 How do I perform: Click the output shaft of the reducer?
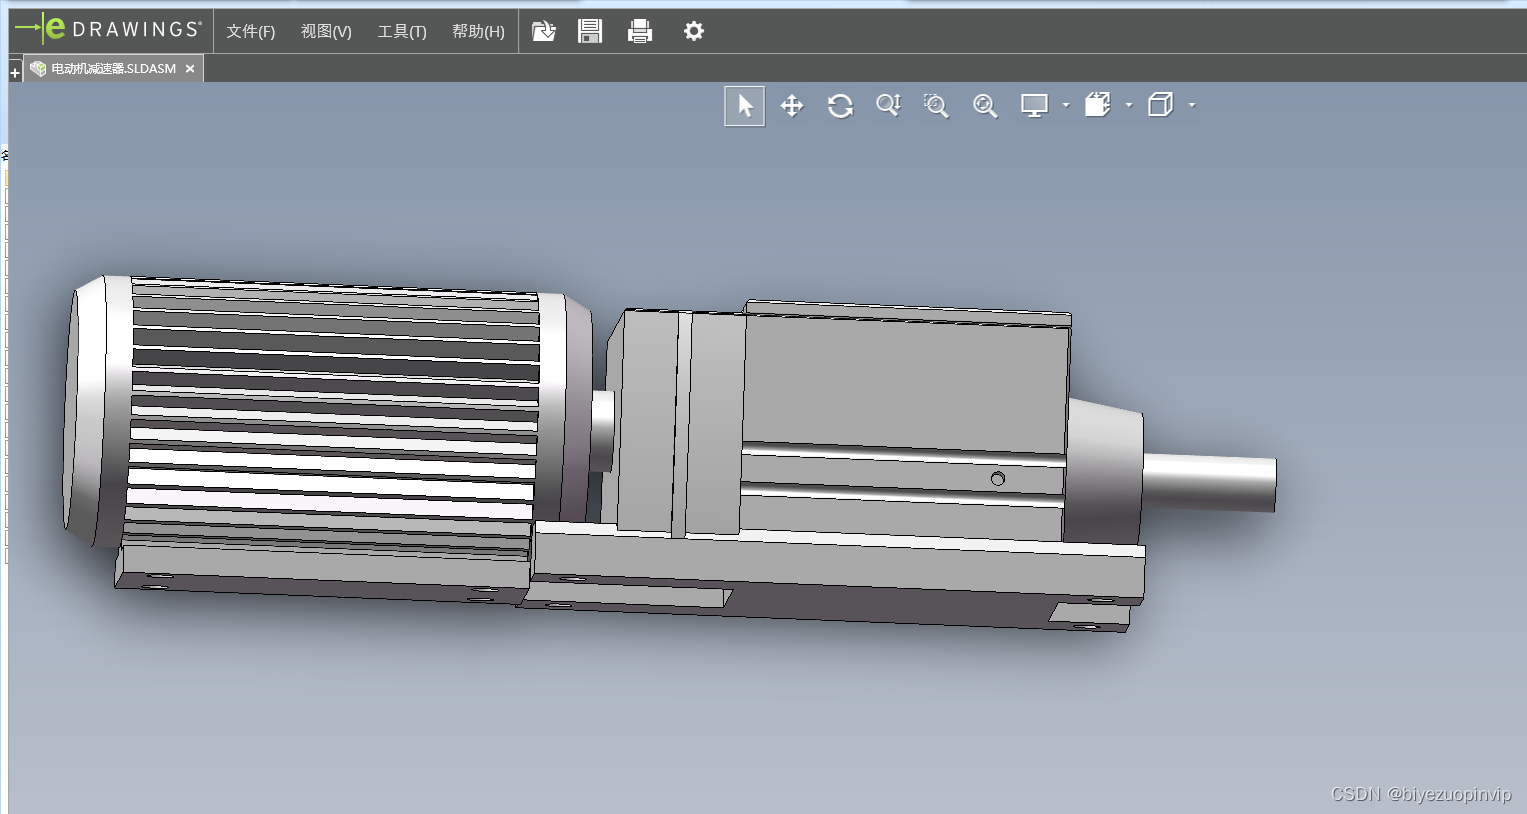point(1210,482)
